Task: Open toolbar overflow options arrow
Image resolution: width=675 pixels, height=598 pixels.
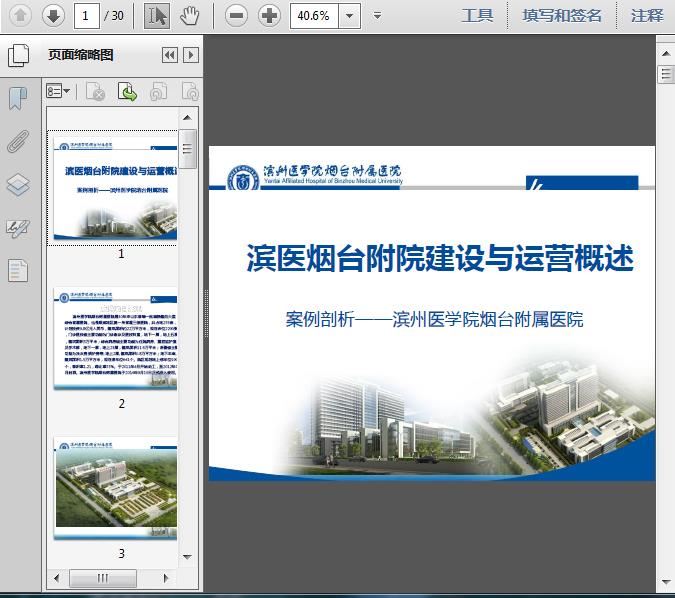Action: 378,16
